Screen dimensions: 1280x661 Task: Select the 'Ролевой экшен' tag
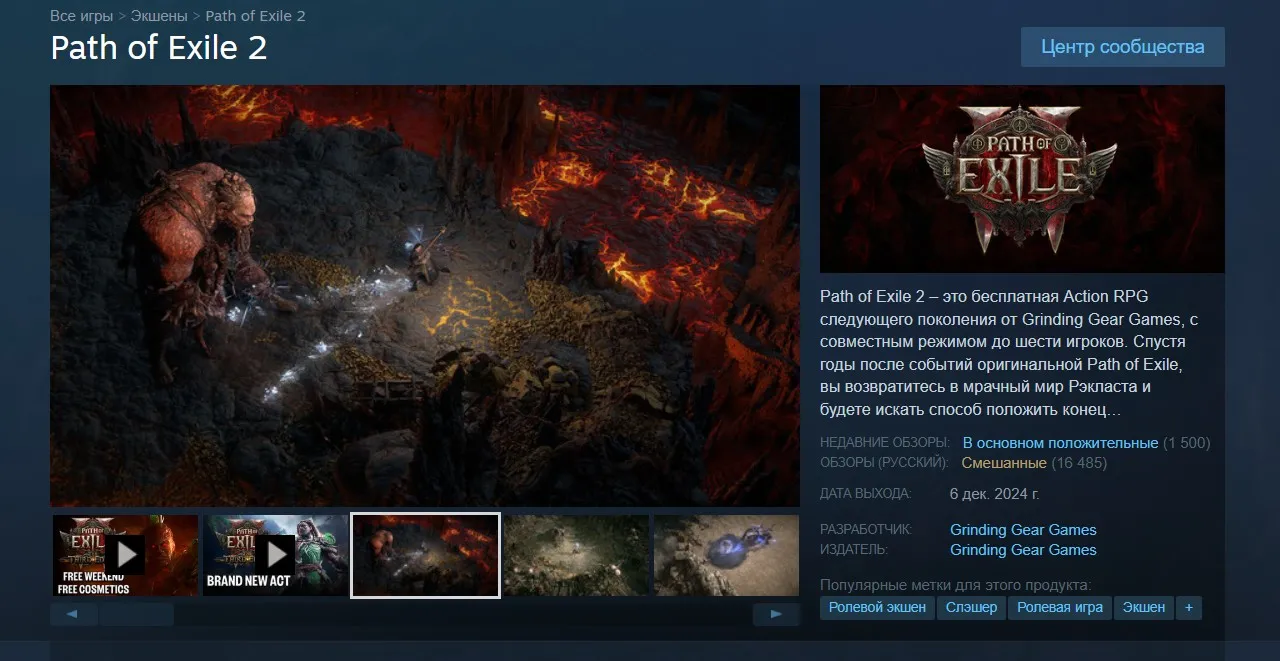[x=877, y=607]
